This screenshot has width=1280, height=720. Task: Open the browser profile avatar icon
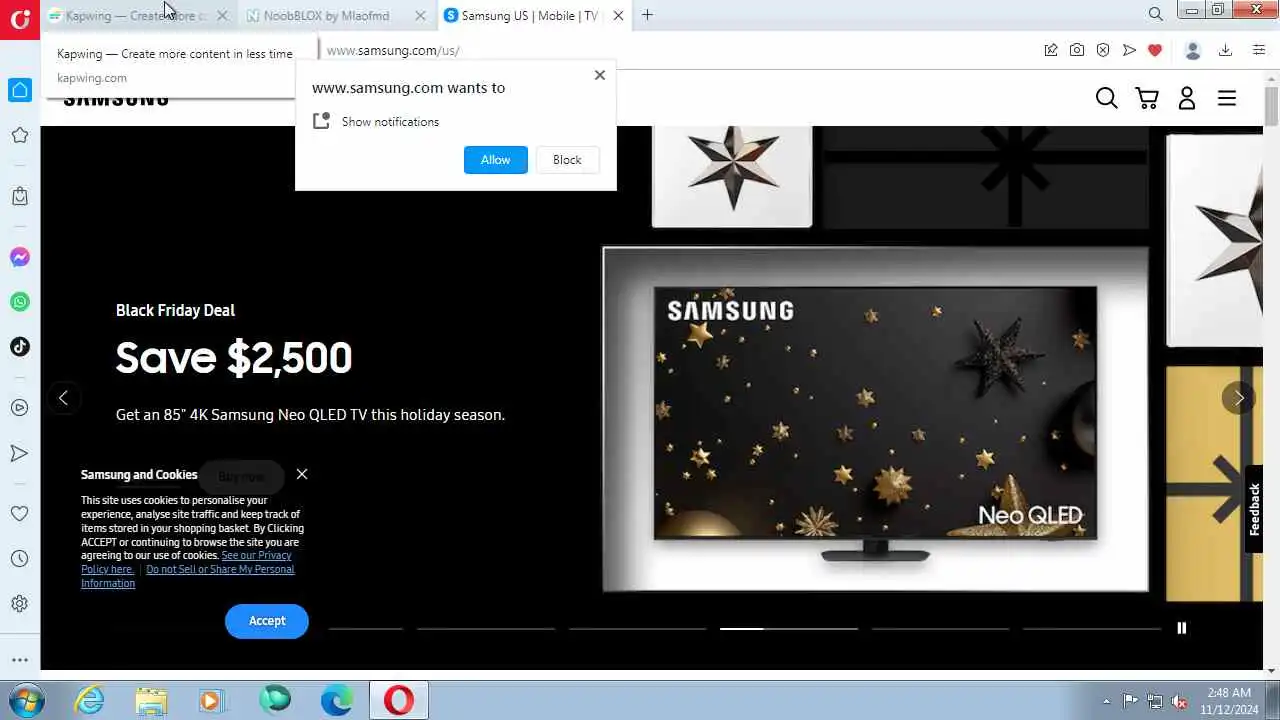coord(1192,50)
